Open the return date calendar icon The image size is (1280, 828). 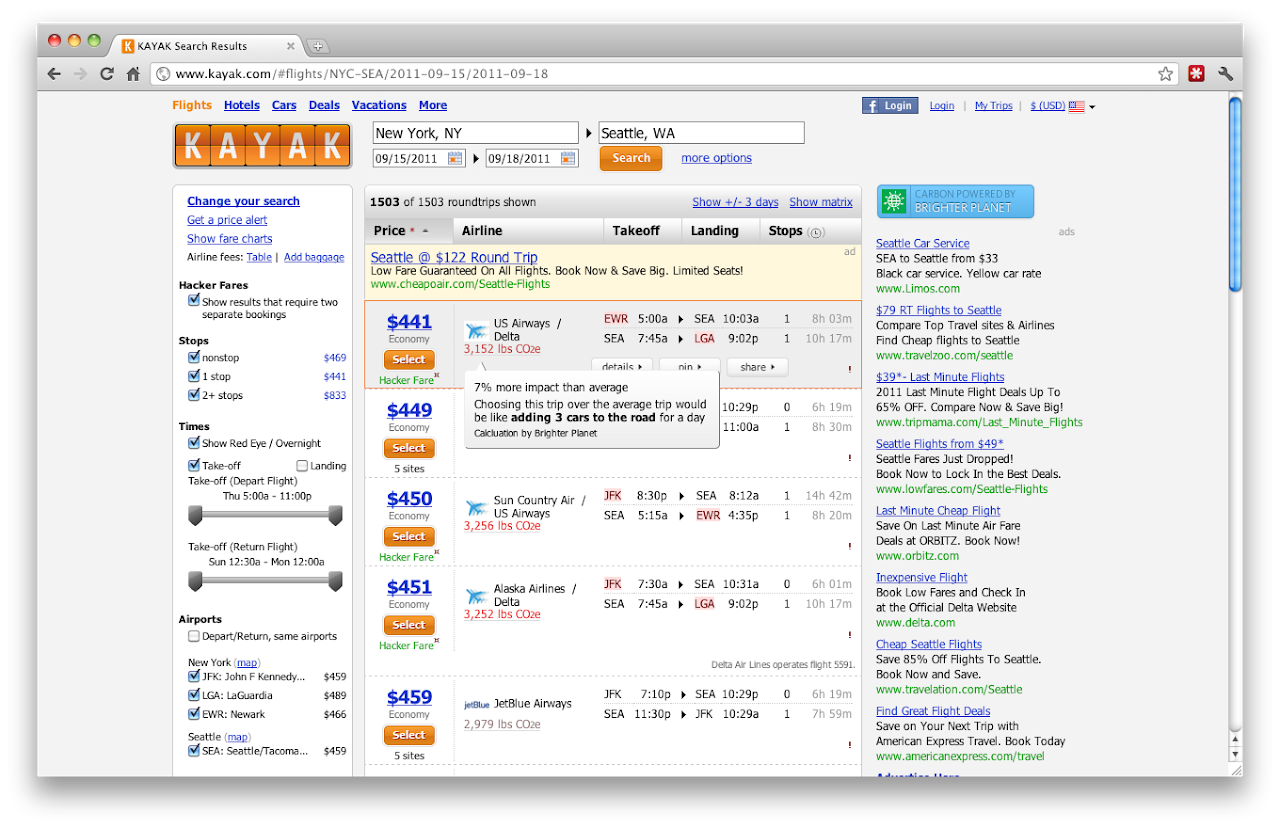[x=568, y=158]
